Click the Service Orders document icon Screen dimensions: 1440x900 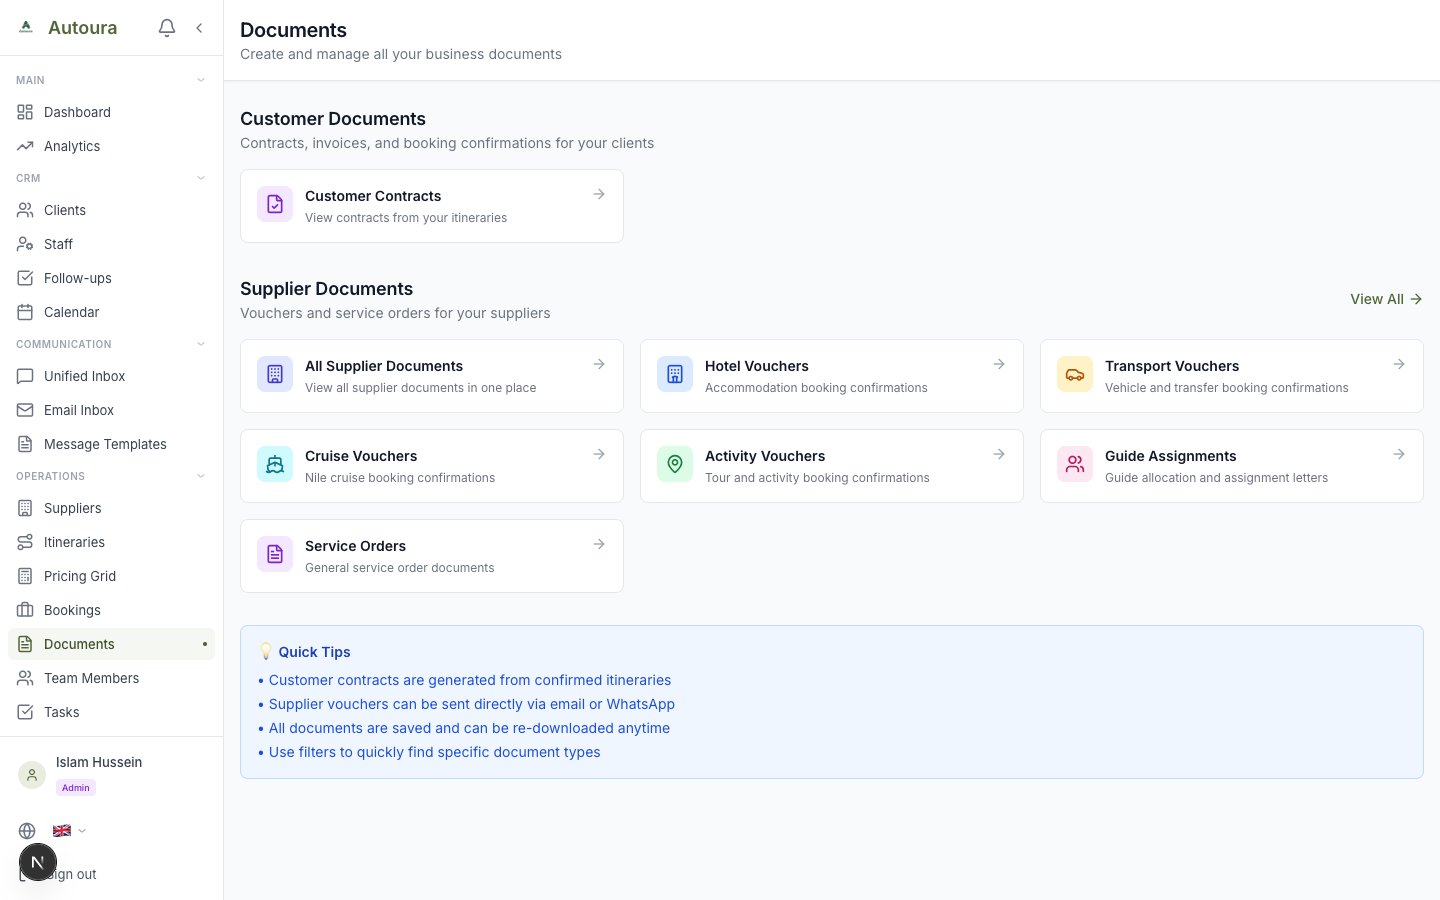[275, 554]
